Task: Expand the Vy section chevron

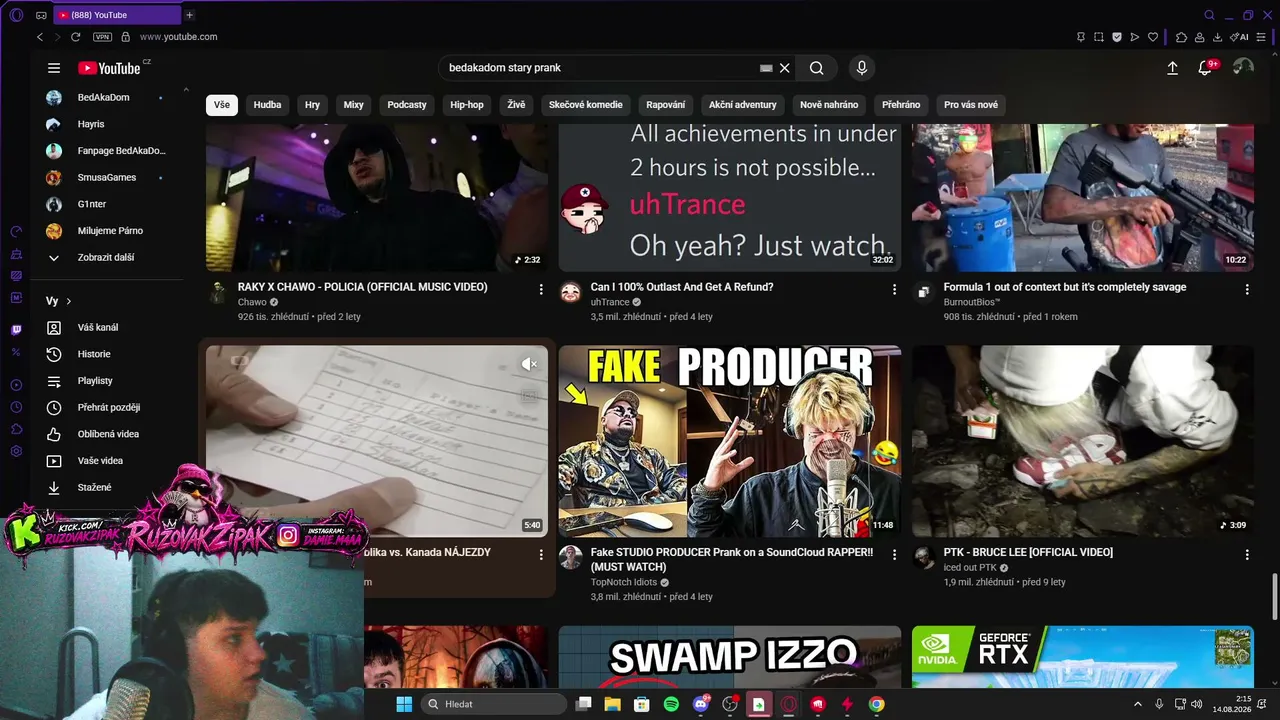Action: pos(68,301)
